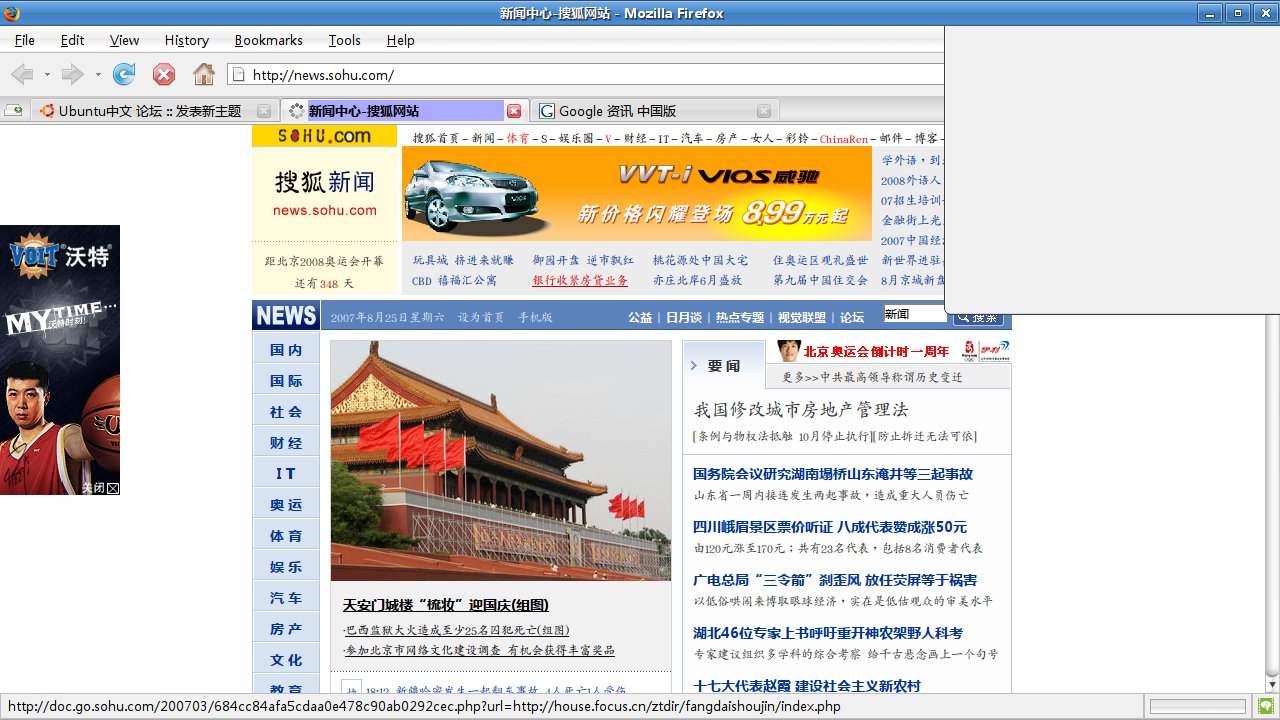Click the 热点专题 link in the NEWS bar

tap(740, 317)
